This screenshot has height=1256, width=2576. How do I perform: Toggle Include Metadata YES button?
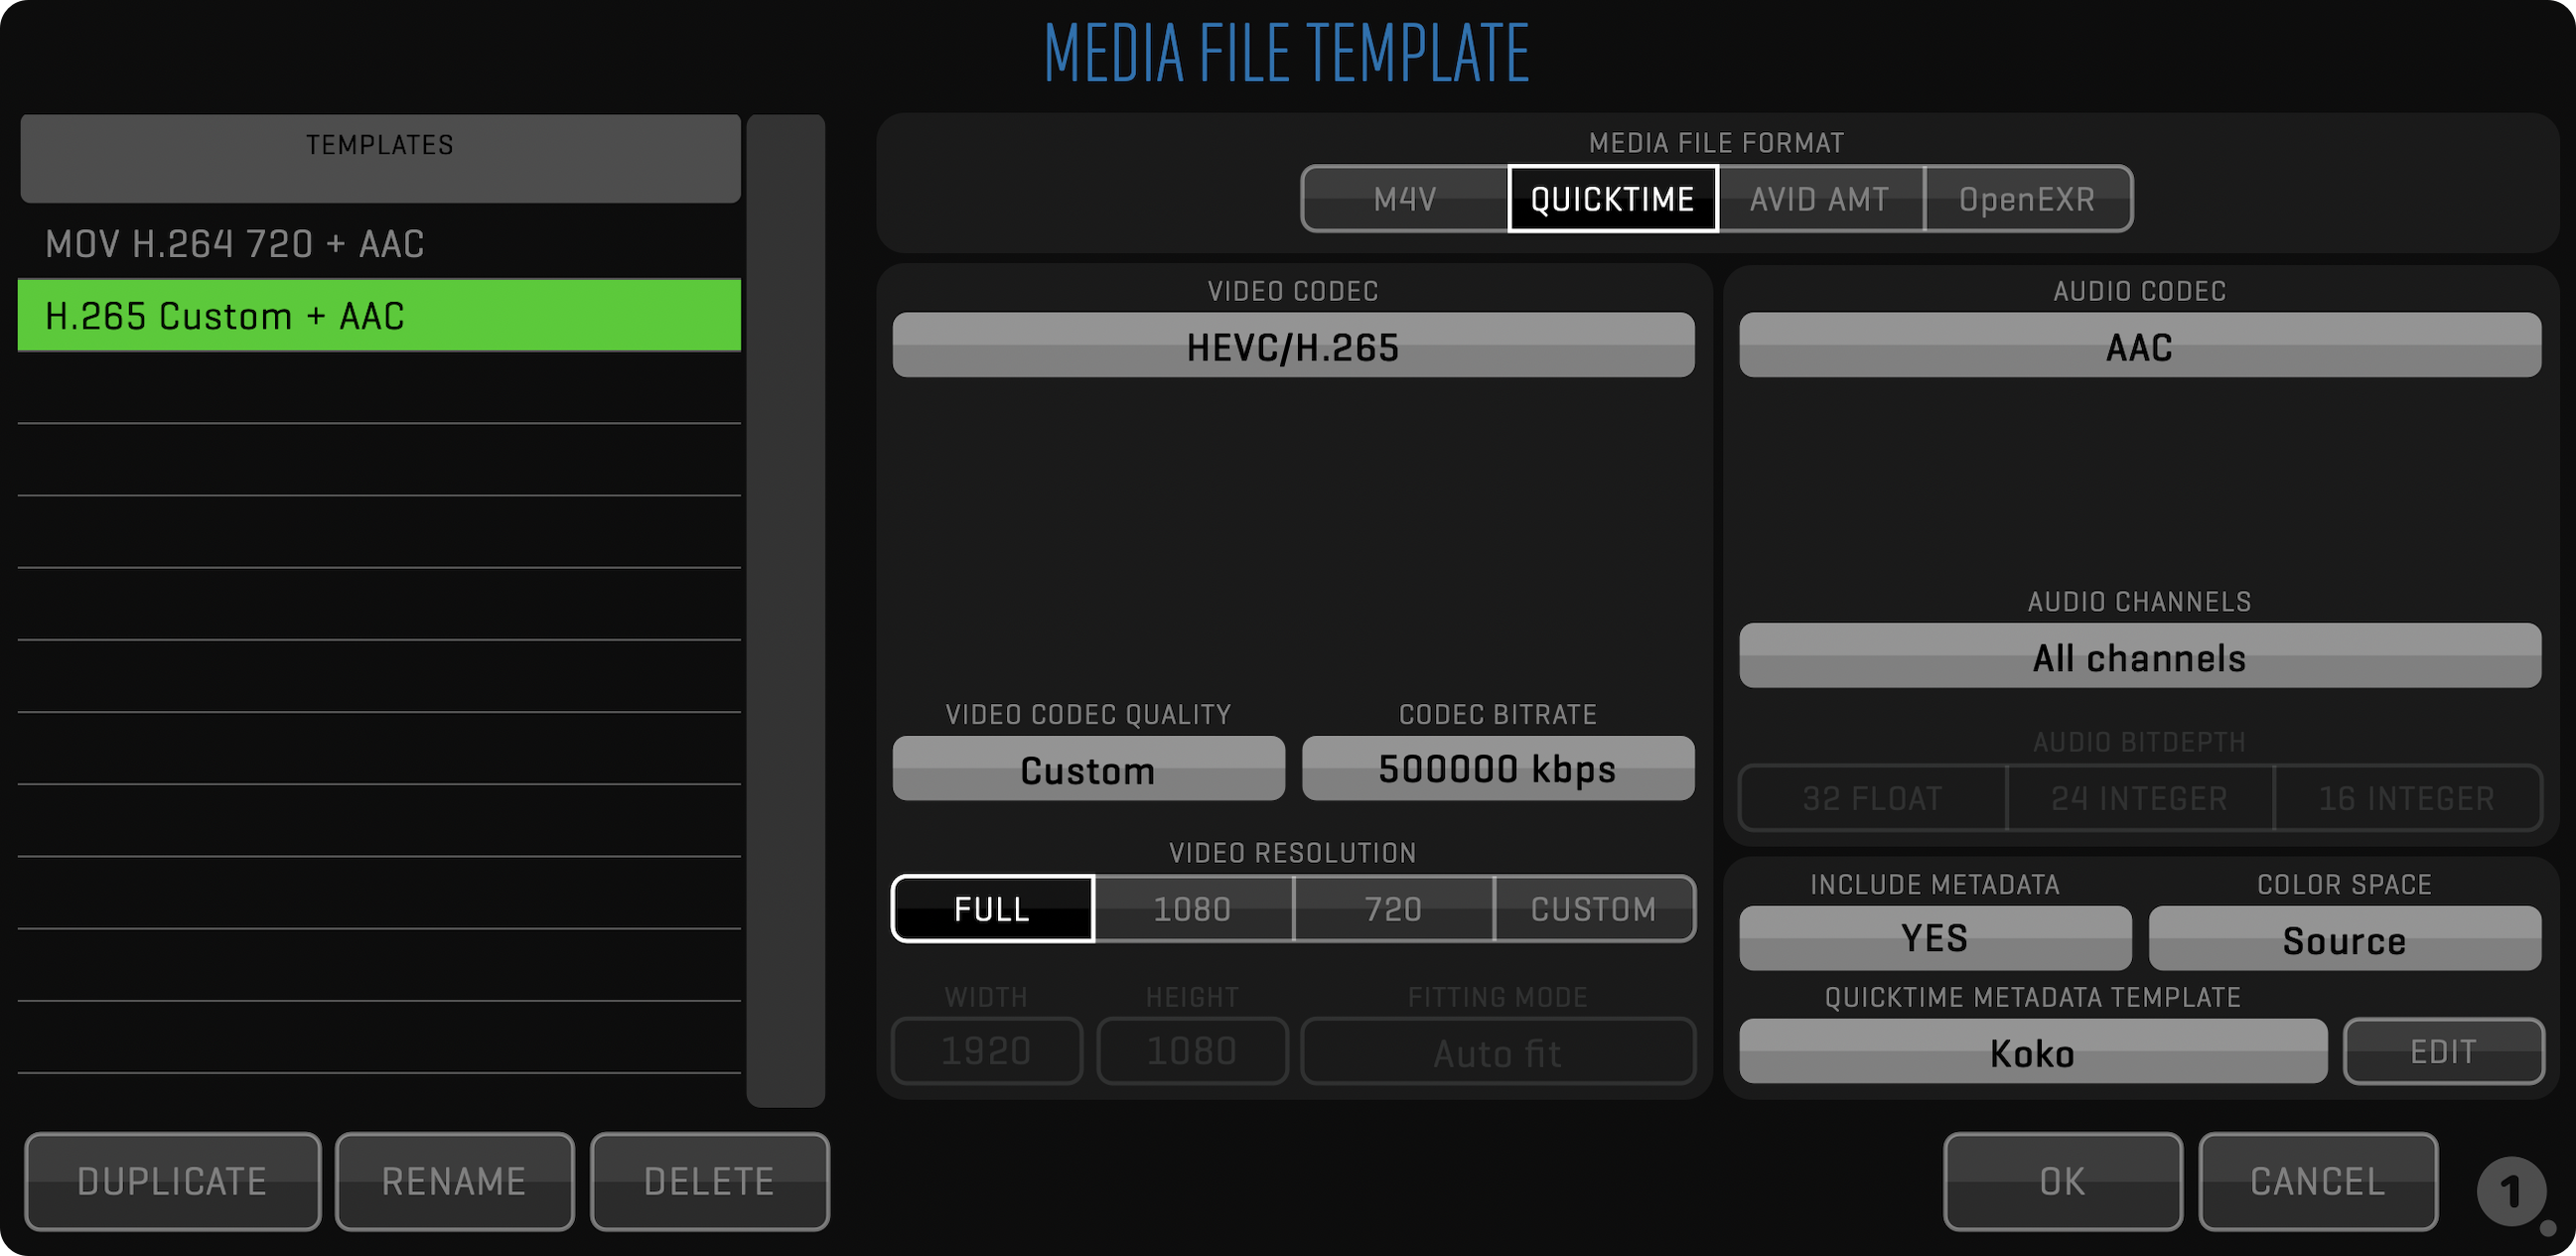(1934, 938)
